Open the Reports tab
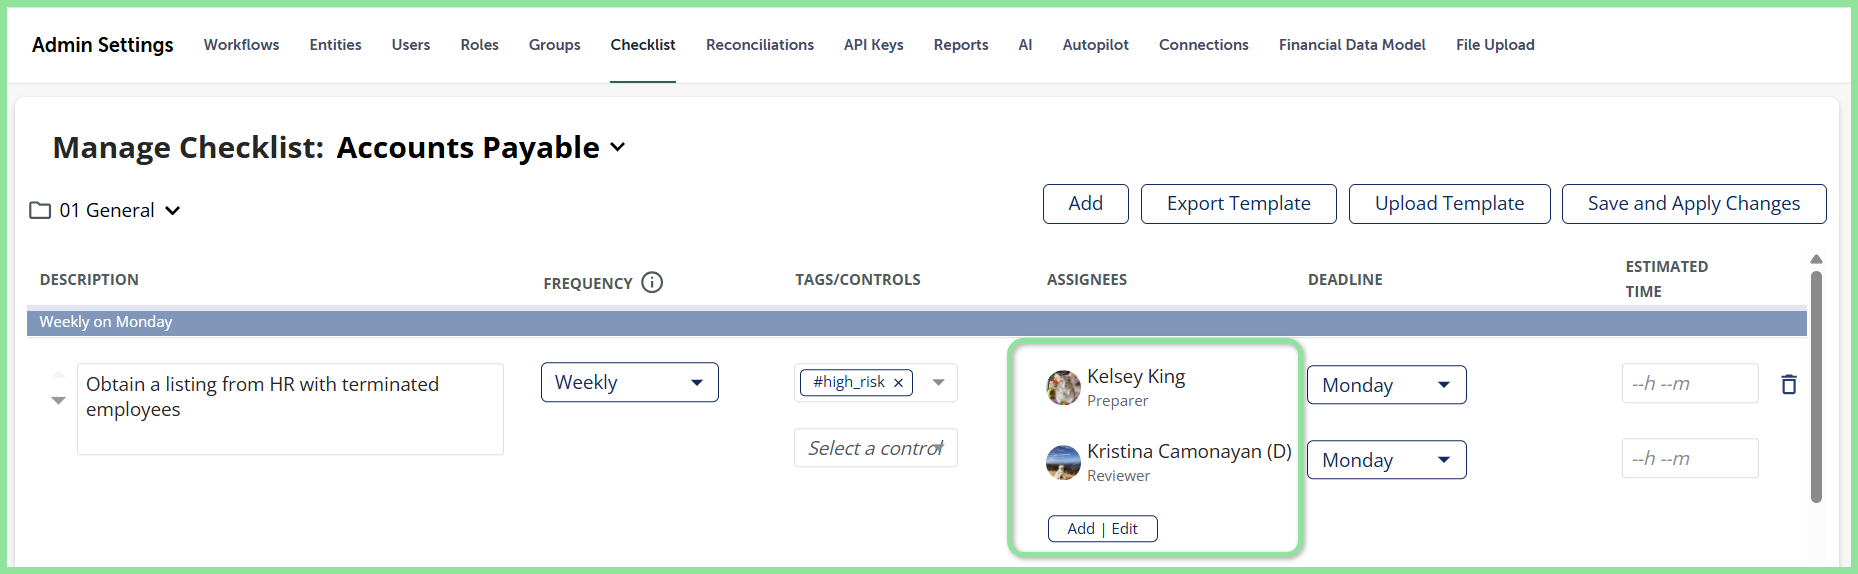 click(961, 44)
